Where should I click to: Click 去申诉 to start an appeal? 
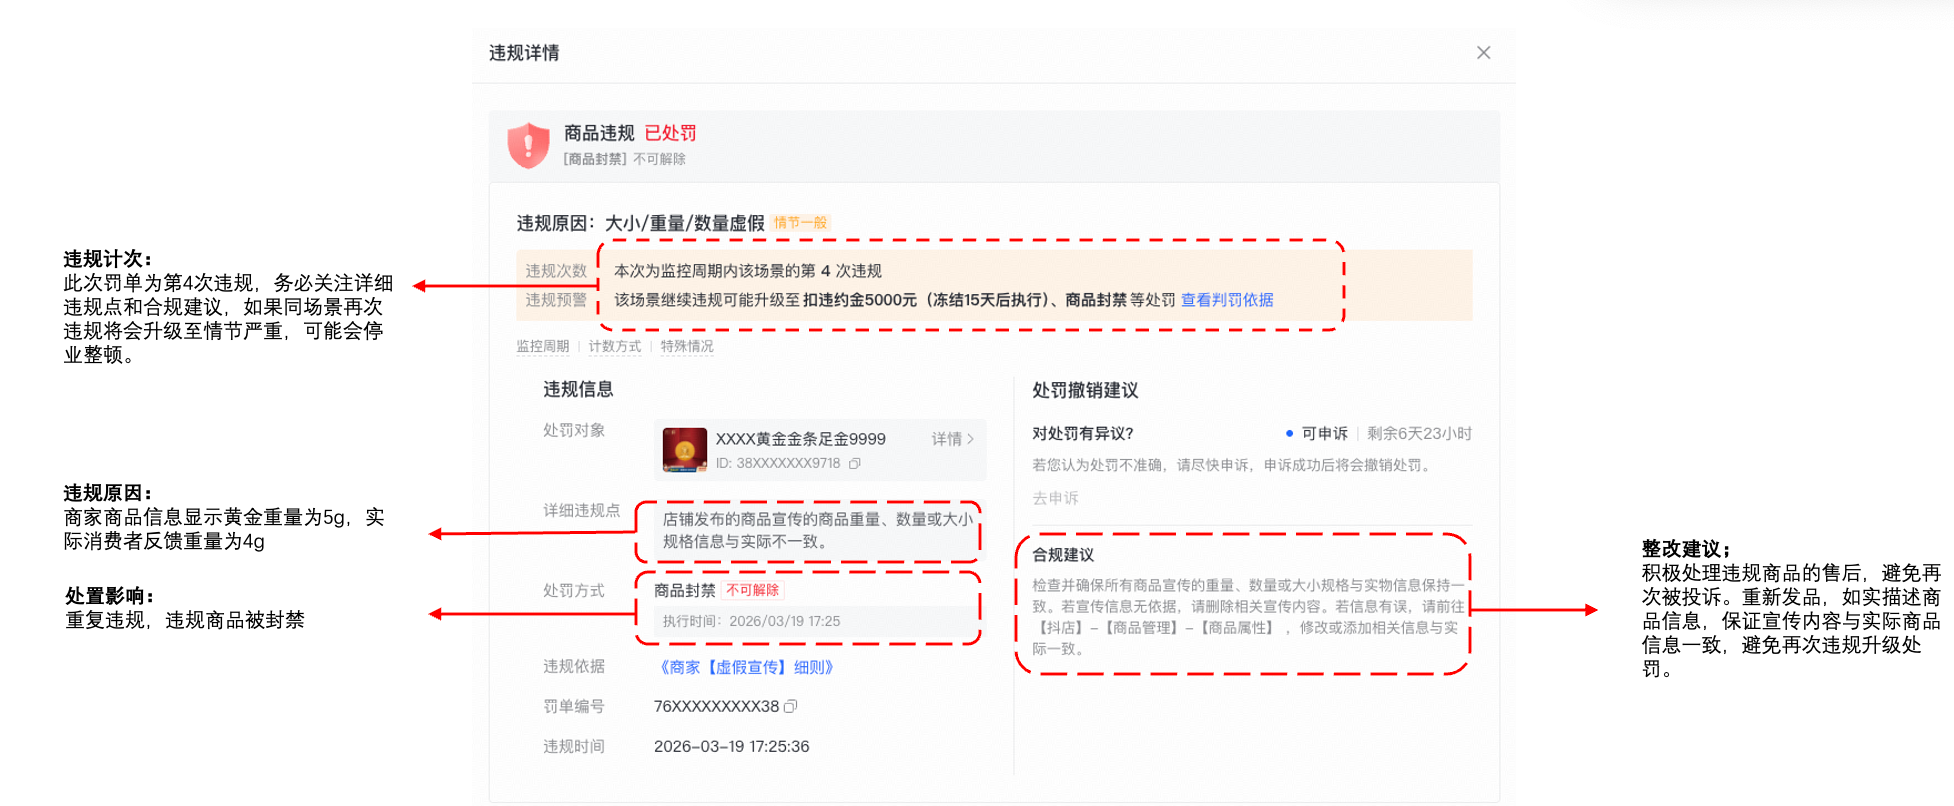1055,498
